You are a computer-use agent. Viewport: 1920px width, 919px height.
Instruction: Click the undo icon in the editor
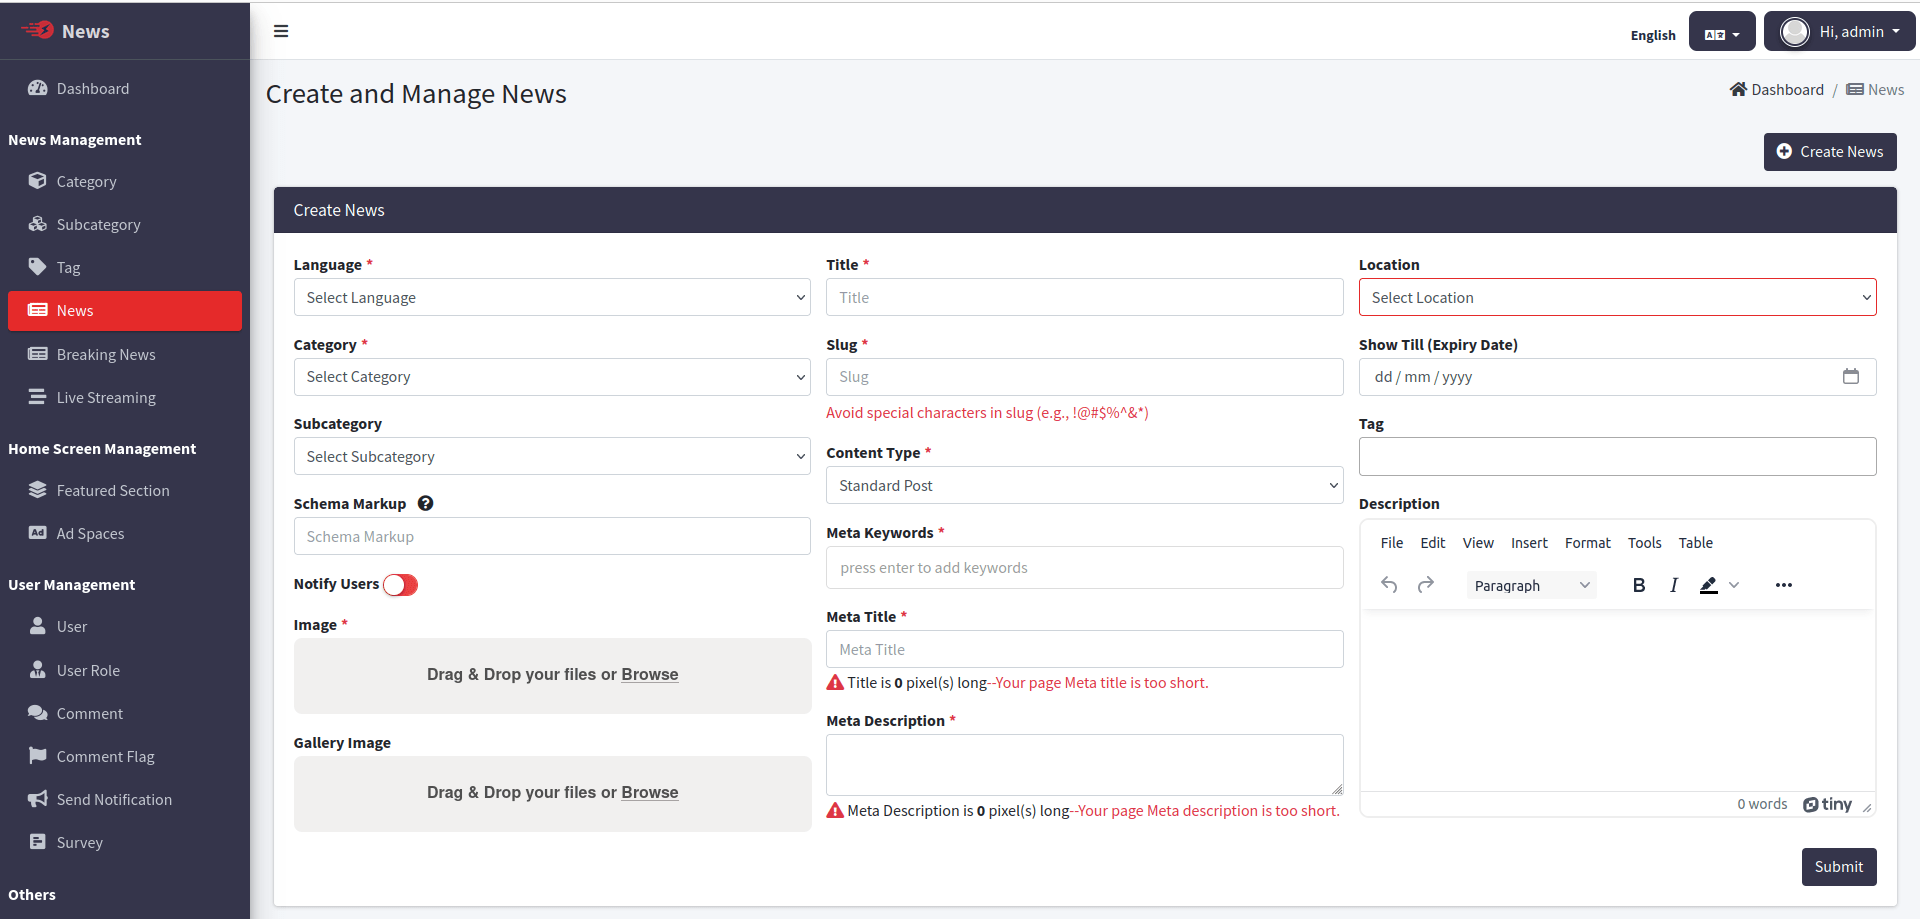(1389, 585)
